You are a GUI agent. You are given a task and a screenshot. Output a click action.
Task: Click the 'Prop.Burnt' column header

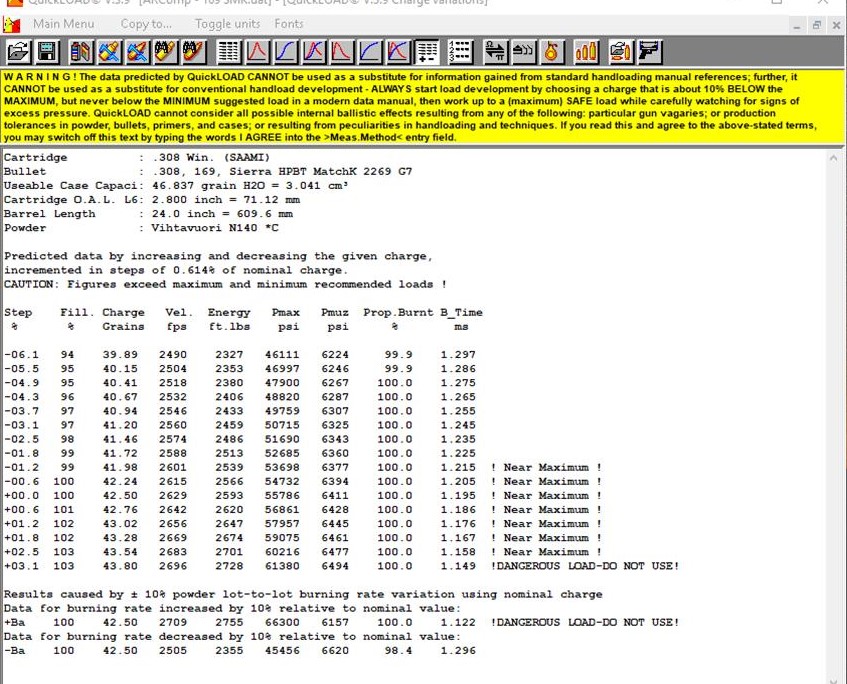tap(398, 312)
